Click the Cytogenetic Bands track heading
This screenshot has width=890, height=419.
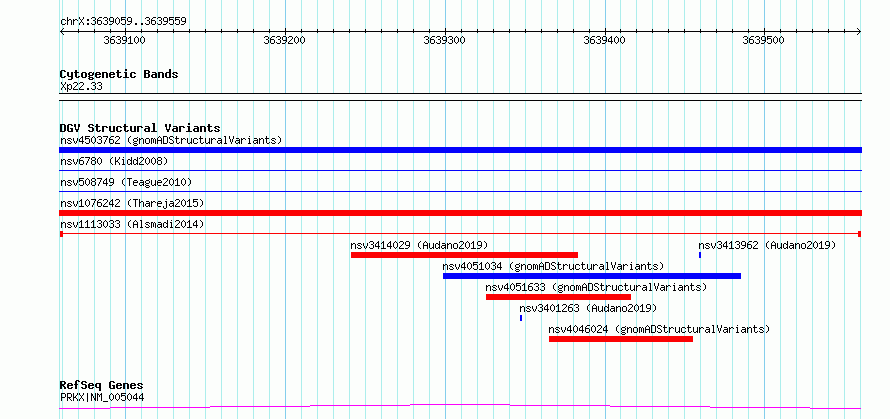(x=119, y=74)
